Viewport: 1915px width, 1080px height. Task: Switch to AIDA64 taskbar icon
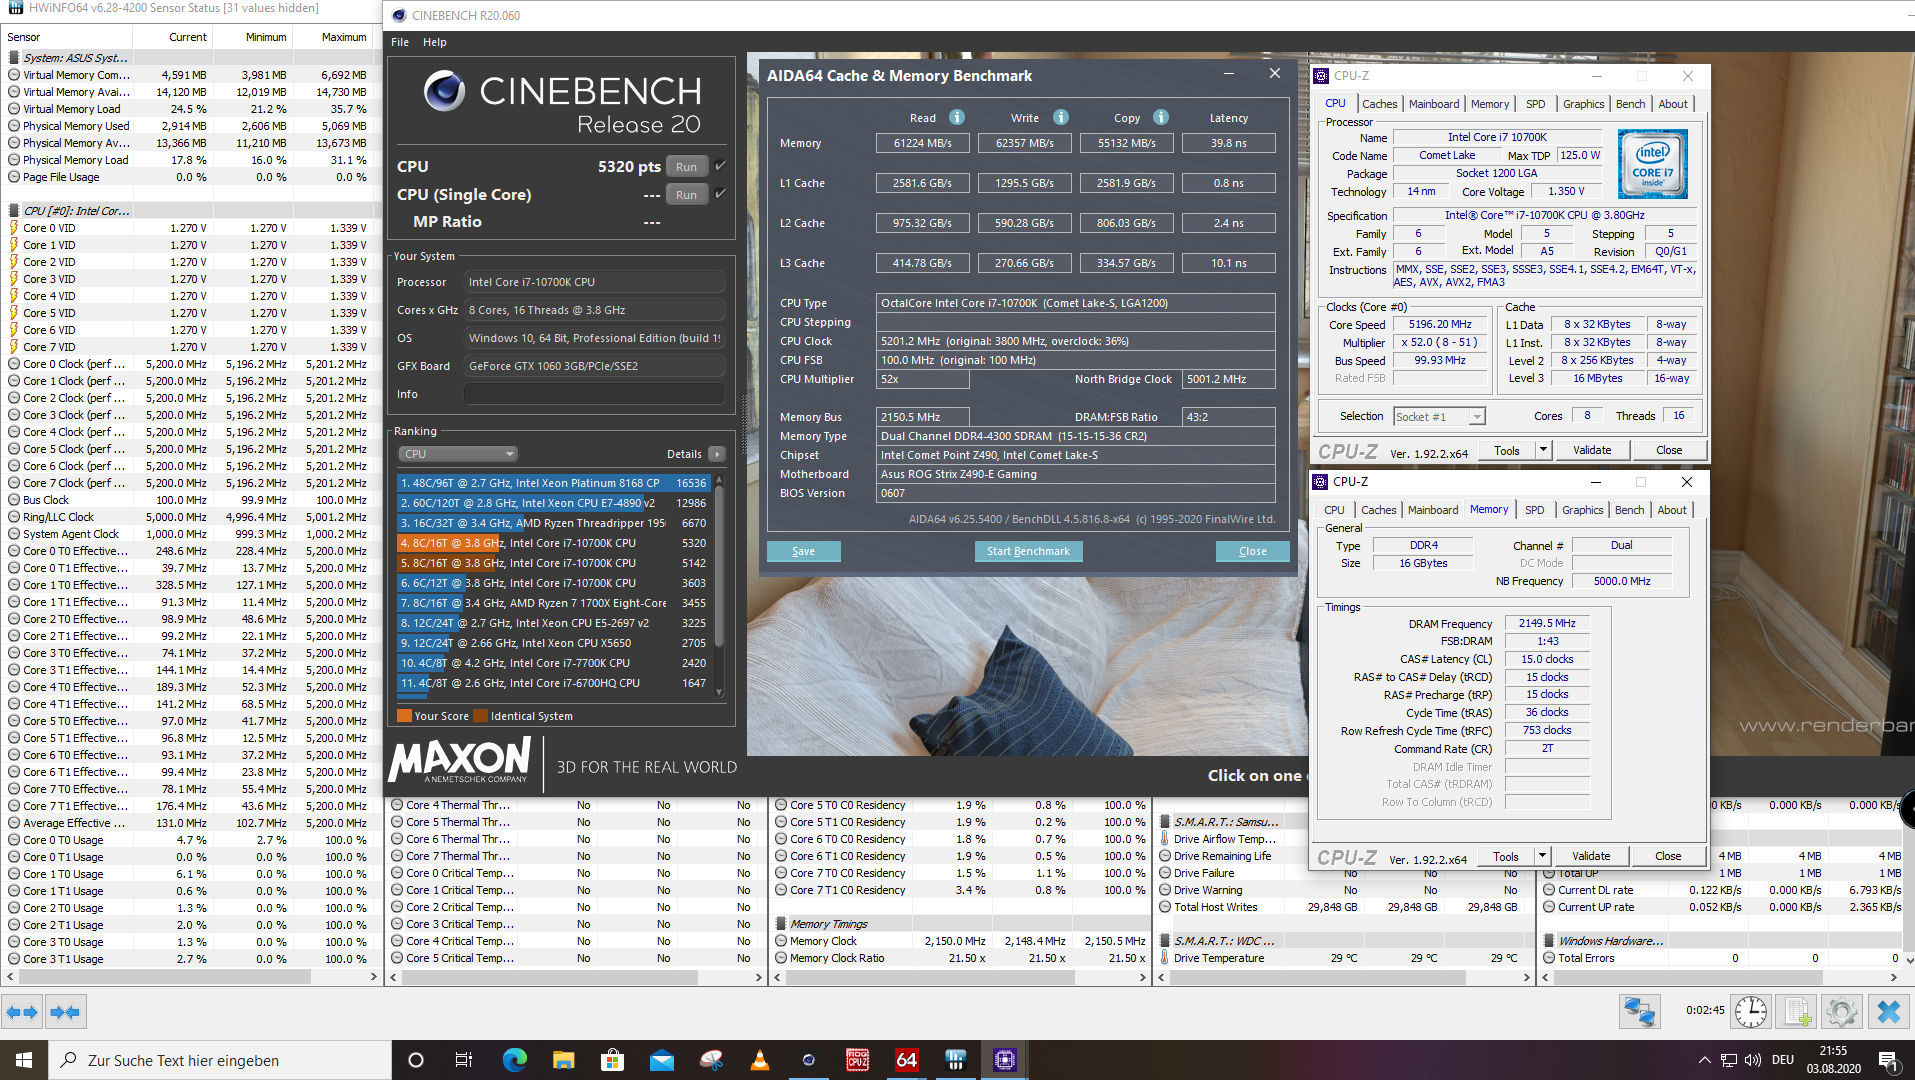[906, 1060]
